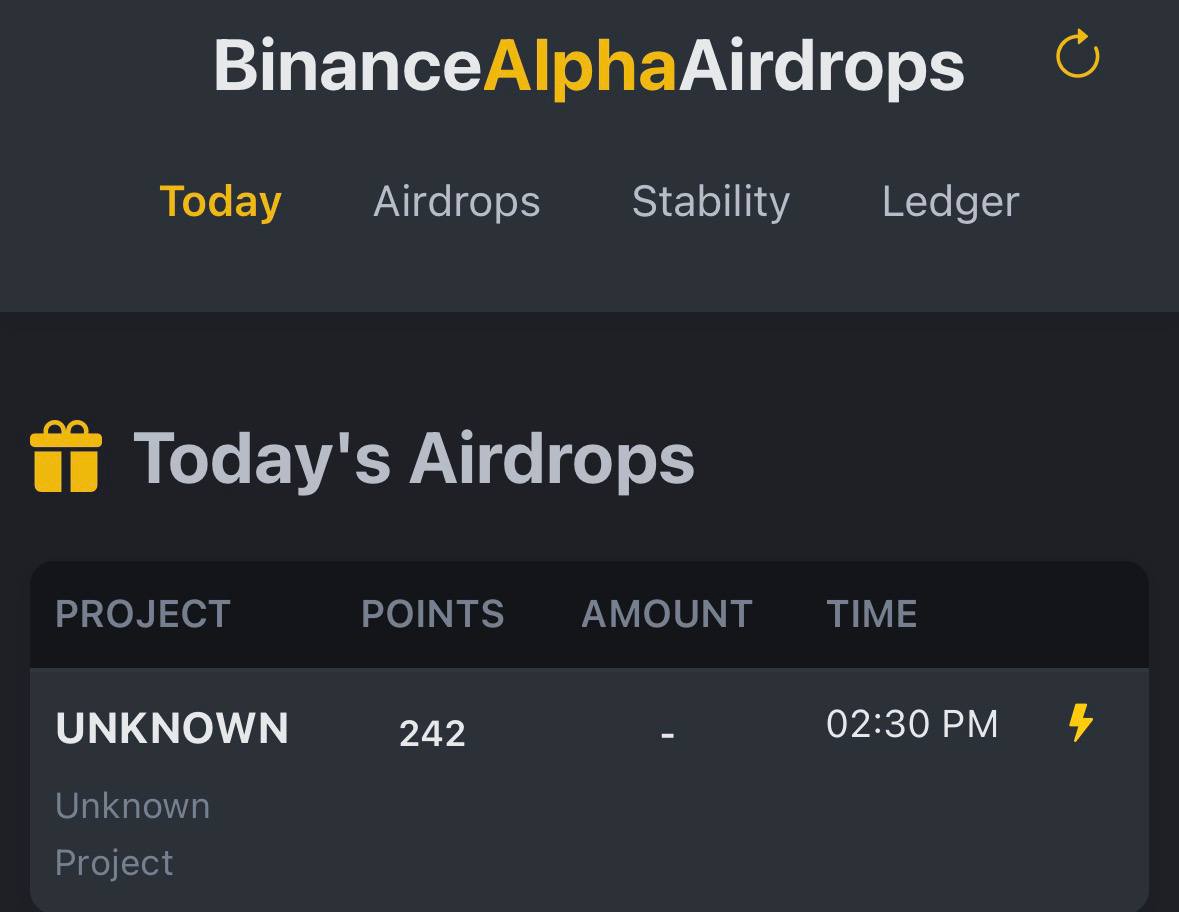Image resolution: width=1179 pixels, height=912 pixels.
Task: Click the 02:30 PM airdrop time
Action: [x=911, y=724]
